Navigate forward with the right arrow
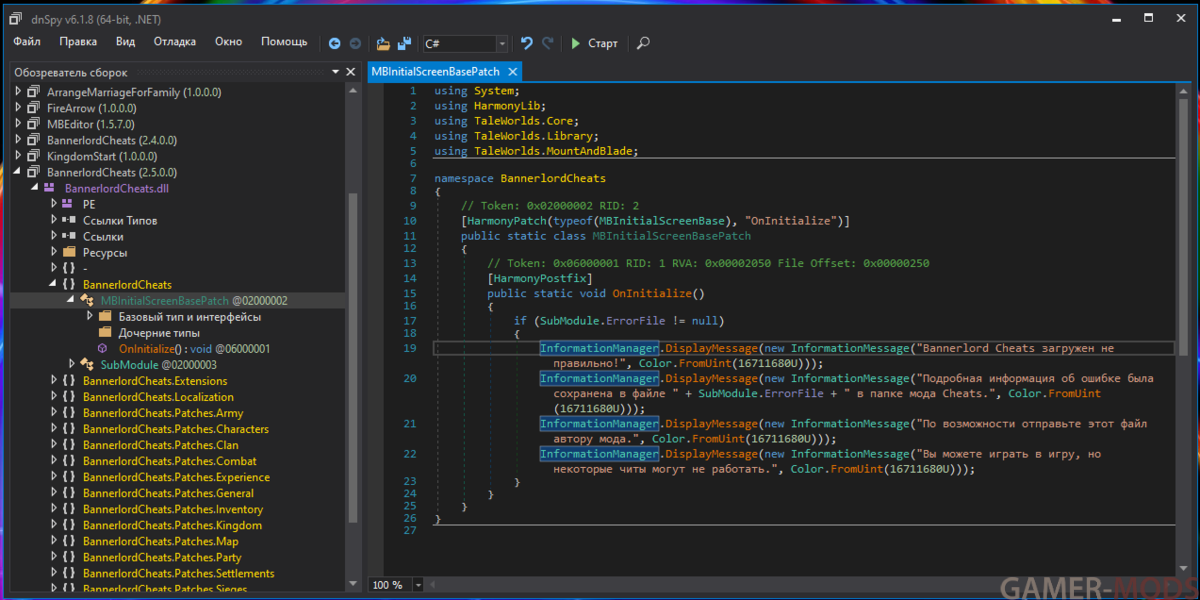This screenshot has width=1200, height=600. 354,43
